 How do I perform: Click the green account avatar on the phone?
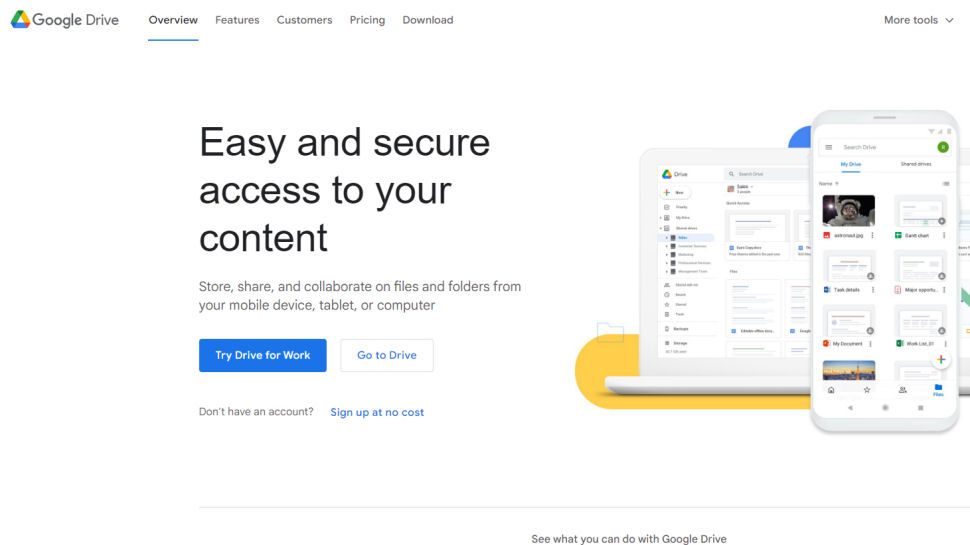pos(943,147)
